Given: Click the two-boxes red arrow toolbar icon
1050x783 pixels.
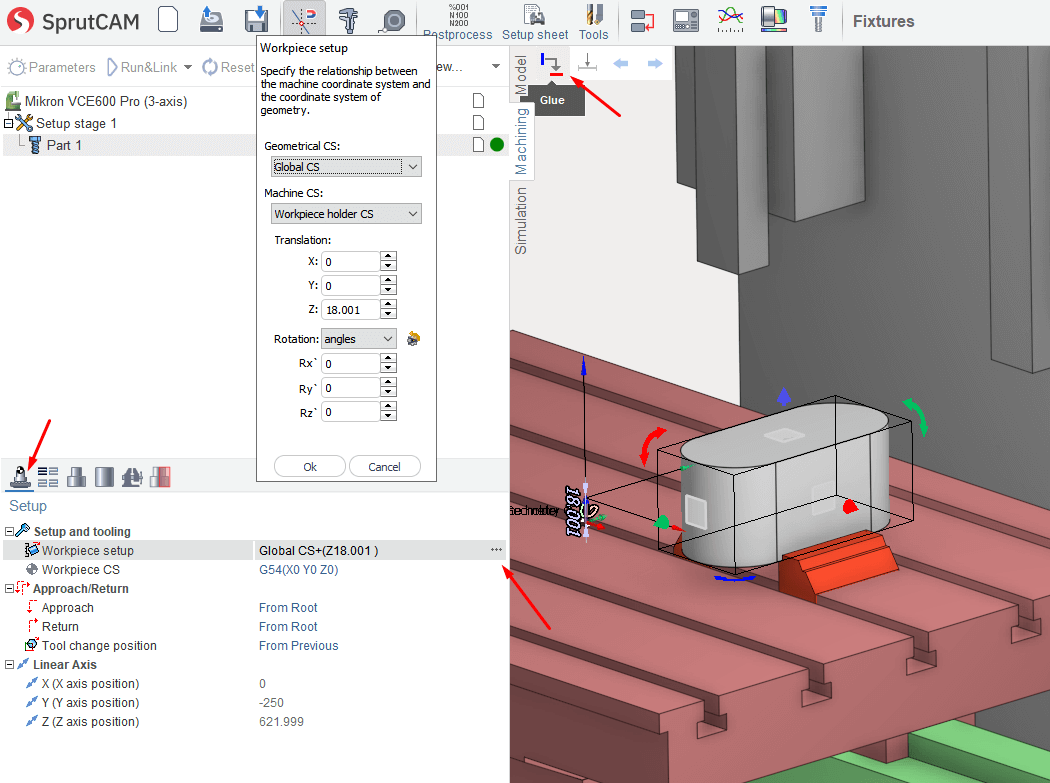Looking at the screenshot, I should tap(642, 21).
